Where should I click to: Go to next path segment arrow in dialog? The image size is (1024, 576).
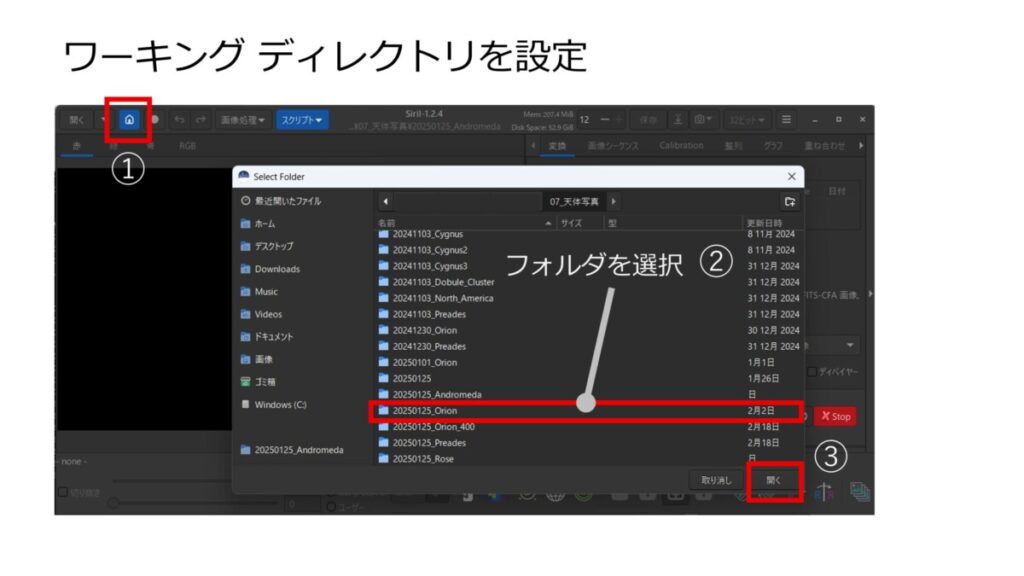pos(613,201)
